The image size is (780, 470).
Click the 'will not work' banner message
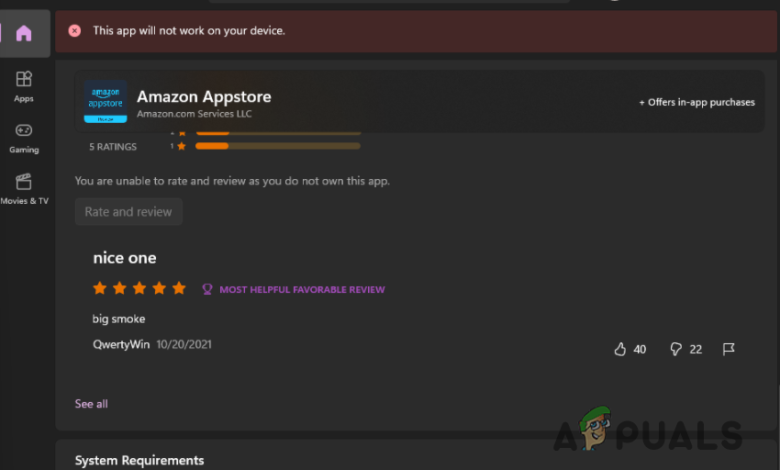point(189,31)
